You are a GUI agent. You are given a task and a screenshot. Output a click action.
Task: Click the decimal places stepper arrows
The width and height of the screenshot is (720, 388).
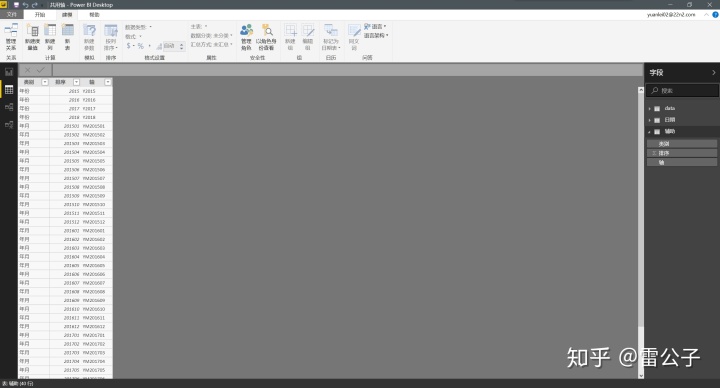tap(182, 46)
